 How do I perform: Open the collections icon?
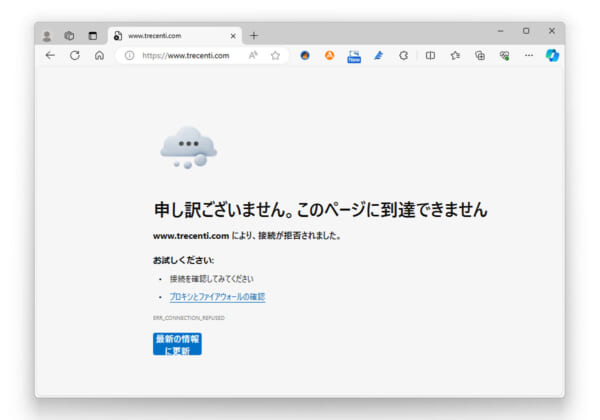pyautogui.click(x=480, y=56)
